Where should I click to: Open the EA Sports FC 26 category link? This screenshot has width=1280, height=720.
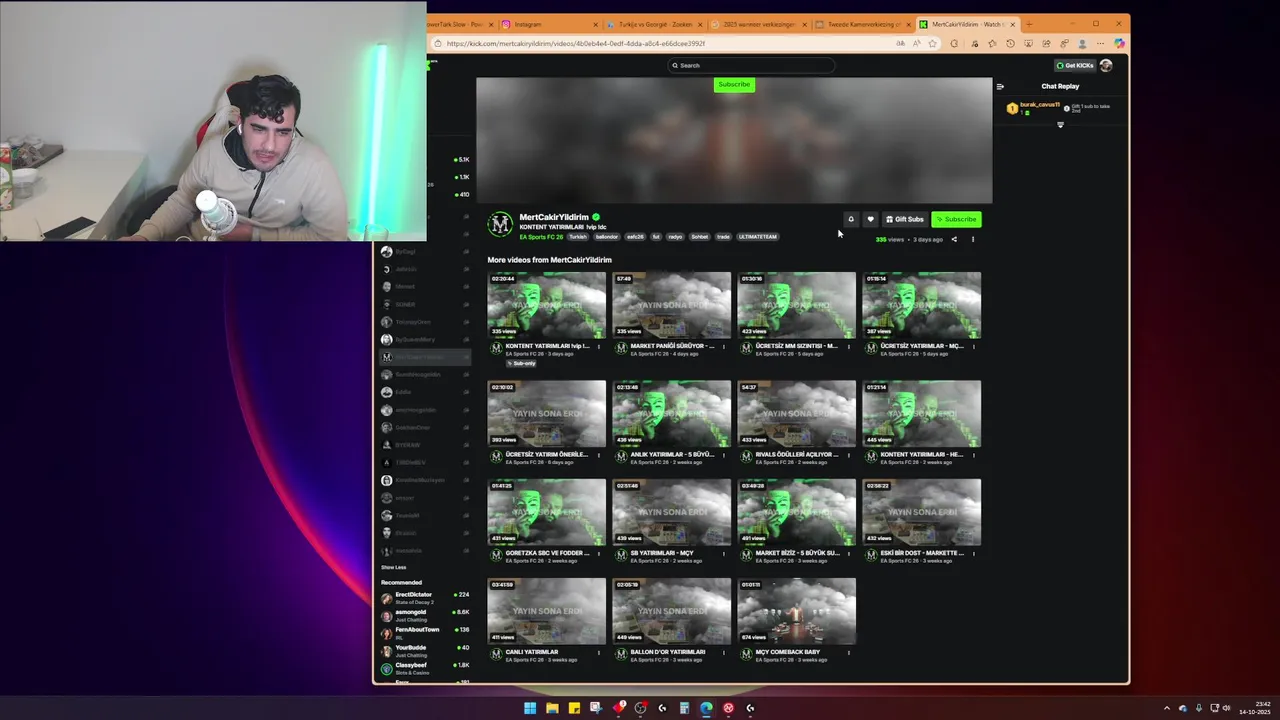[541, 237]
